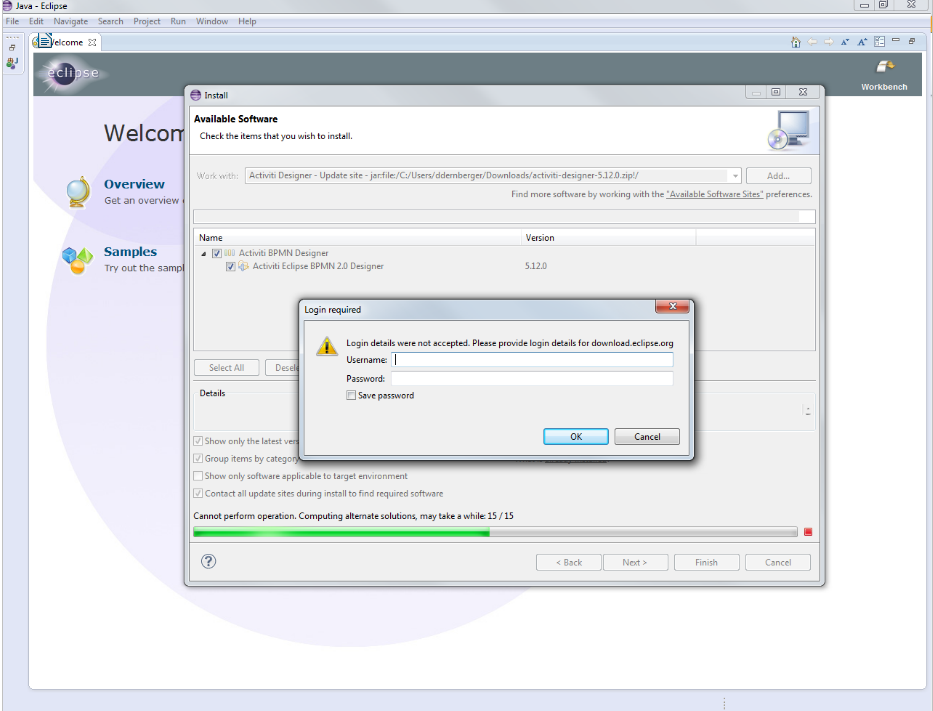Close the Welcome tab with its X

point(93,42)
